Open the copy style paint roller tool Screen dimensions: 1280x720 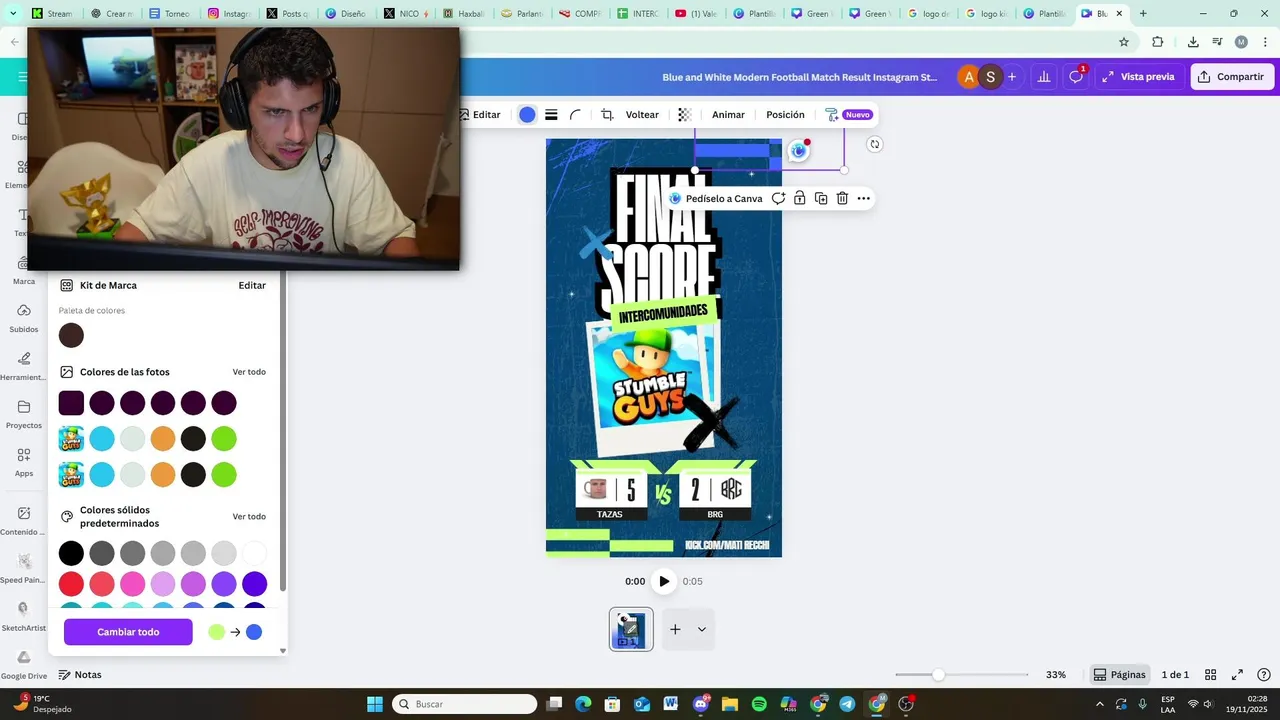coord(831,115)
